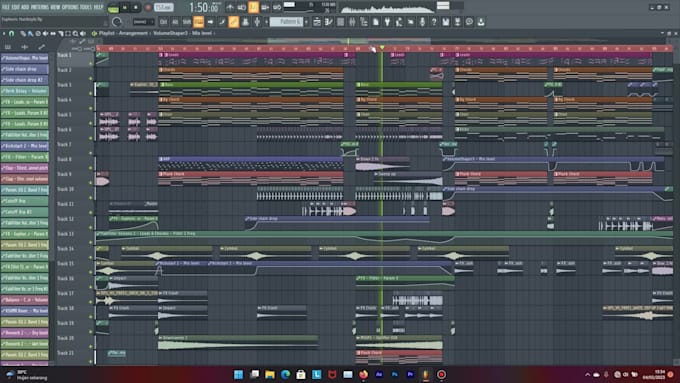Click 'VolumeShaper3 - Mix level' in the breadcrumb
The height and width of the screenshot is (383, 680).
pyautogui.click(x=182, y=33)
